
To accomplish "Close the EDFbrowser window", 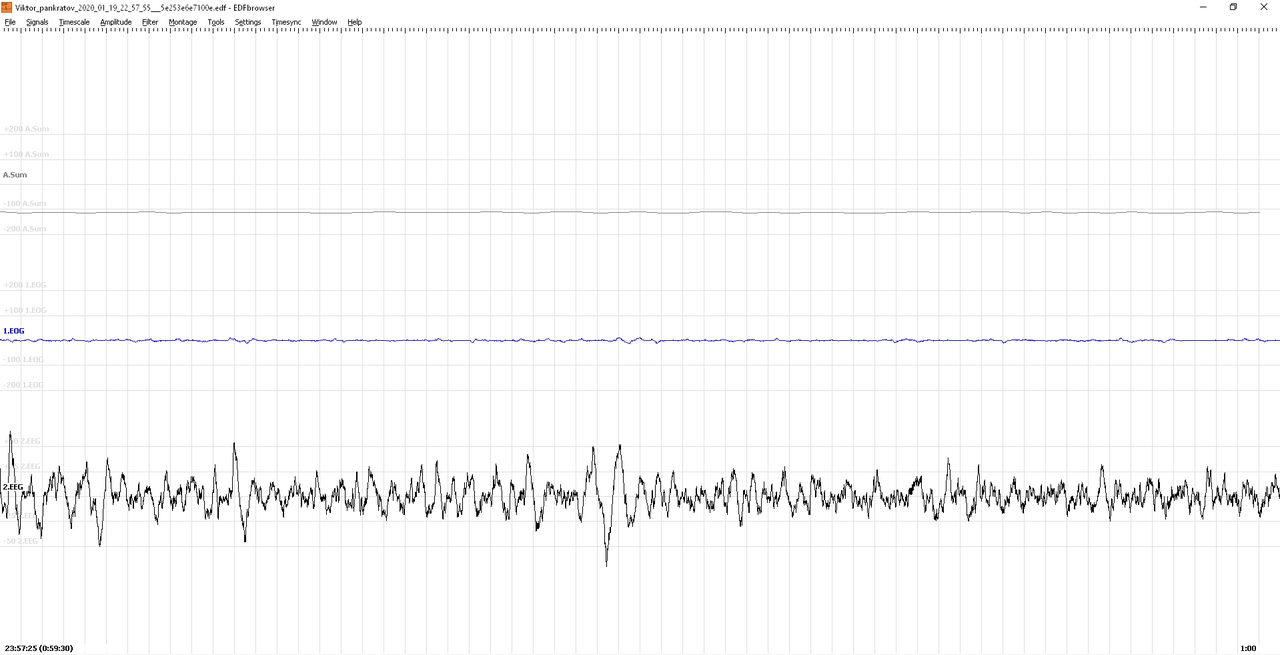I will tap(1265, 7).
